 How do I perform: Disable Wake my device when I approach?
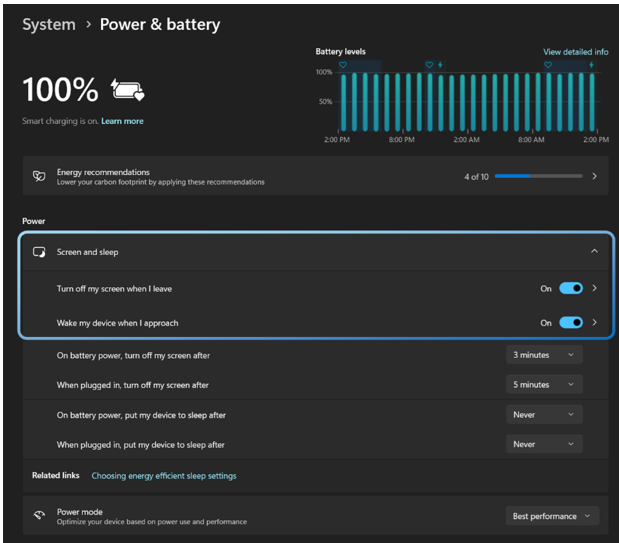click(x=570, y=323)
